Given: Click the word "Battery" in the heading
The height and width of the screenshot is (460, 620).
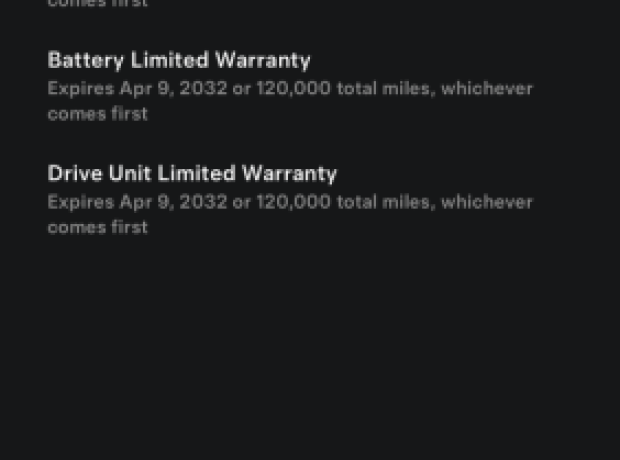Looking at the screenshot, I should (x=85, y=60).
